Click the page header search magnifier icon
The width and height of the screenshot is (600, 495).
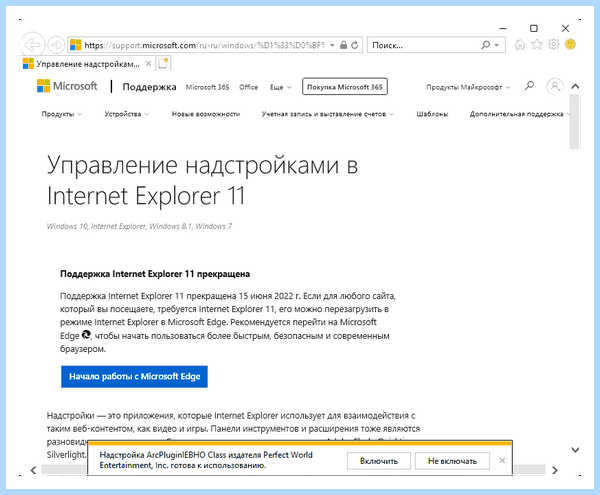529,86
